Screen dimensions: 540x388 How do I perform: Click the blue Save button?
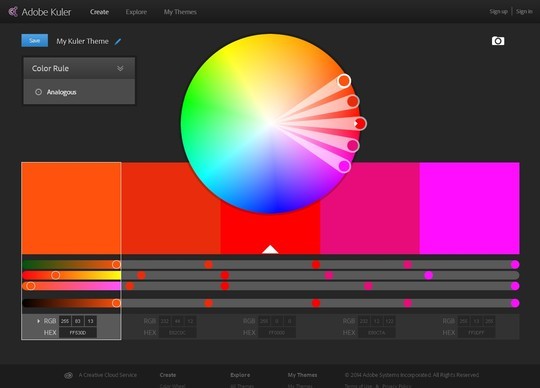(34, 40)
